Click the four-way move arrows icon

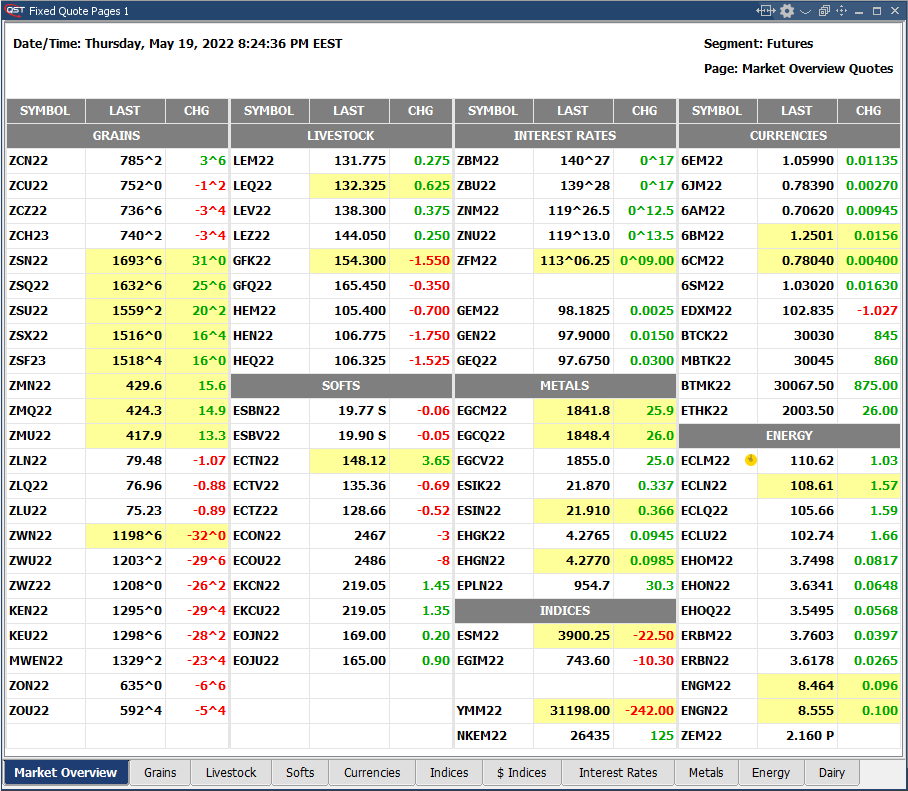[x=841, y=11]
